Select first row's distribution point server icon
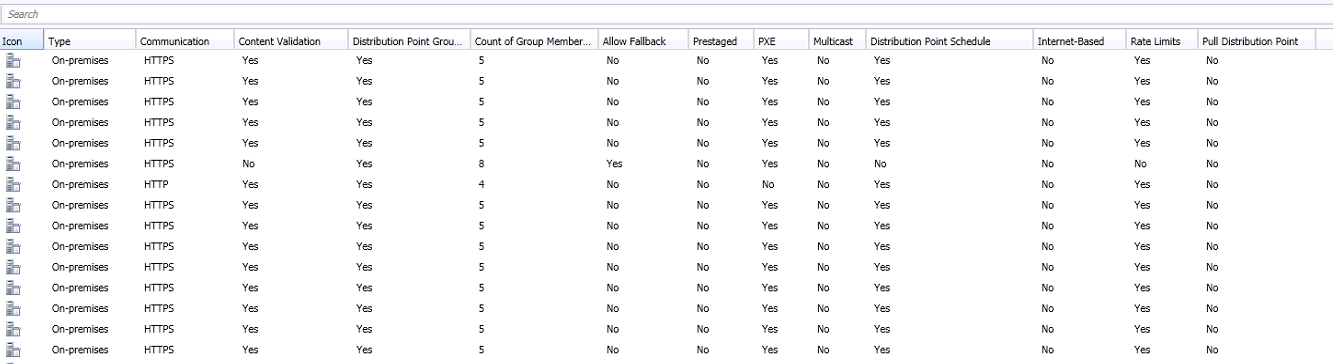This screenshot has width=1333, height=364. [13, 61]
